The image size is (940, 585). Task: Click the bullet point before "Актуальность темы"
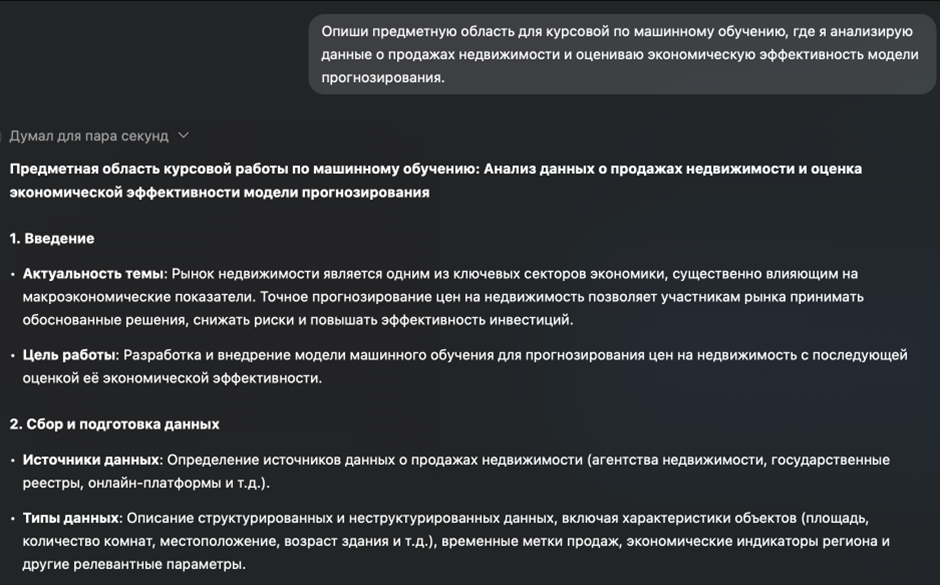point(13,274)
